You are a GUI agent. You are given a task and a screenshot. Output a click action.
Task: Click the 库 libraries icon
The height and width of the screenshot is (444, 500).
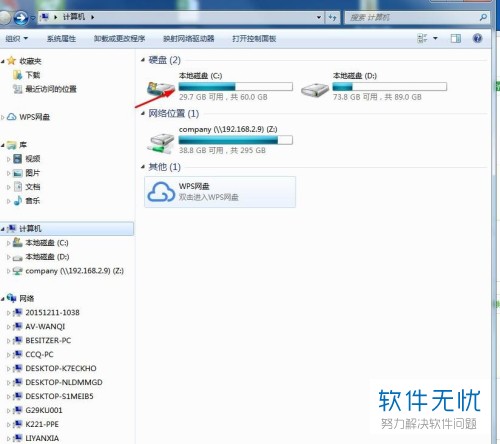[12, 145]
